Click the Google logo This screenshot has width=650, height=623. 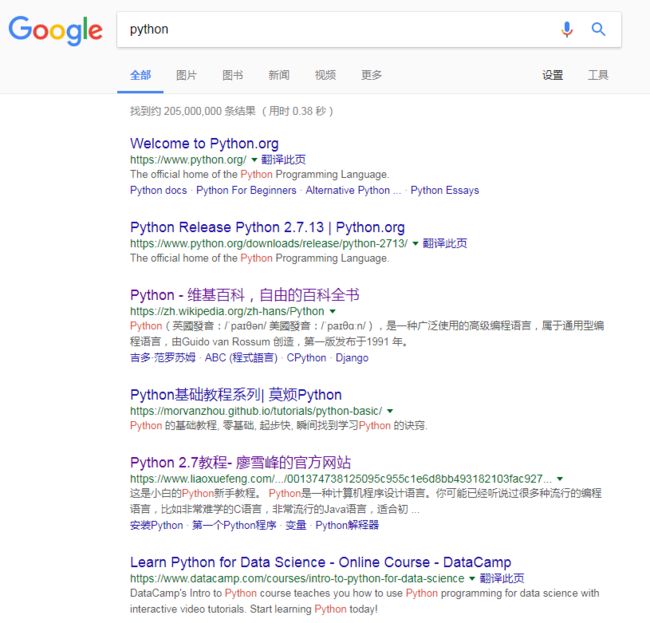(x=56, y=30)
